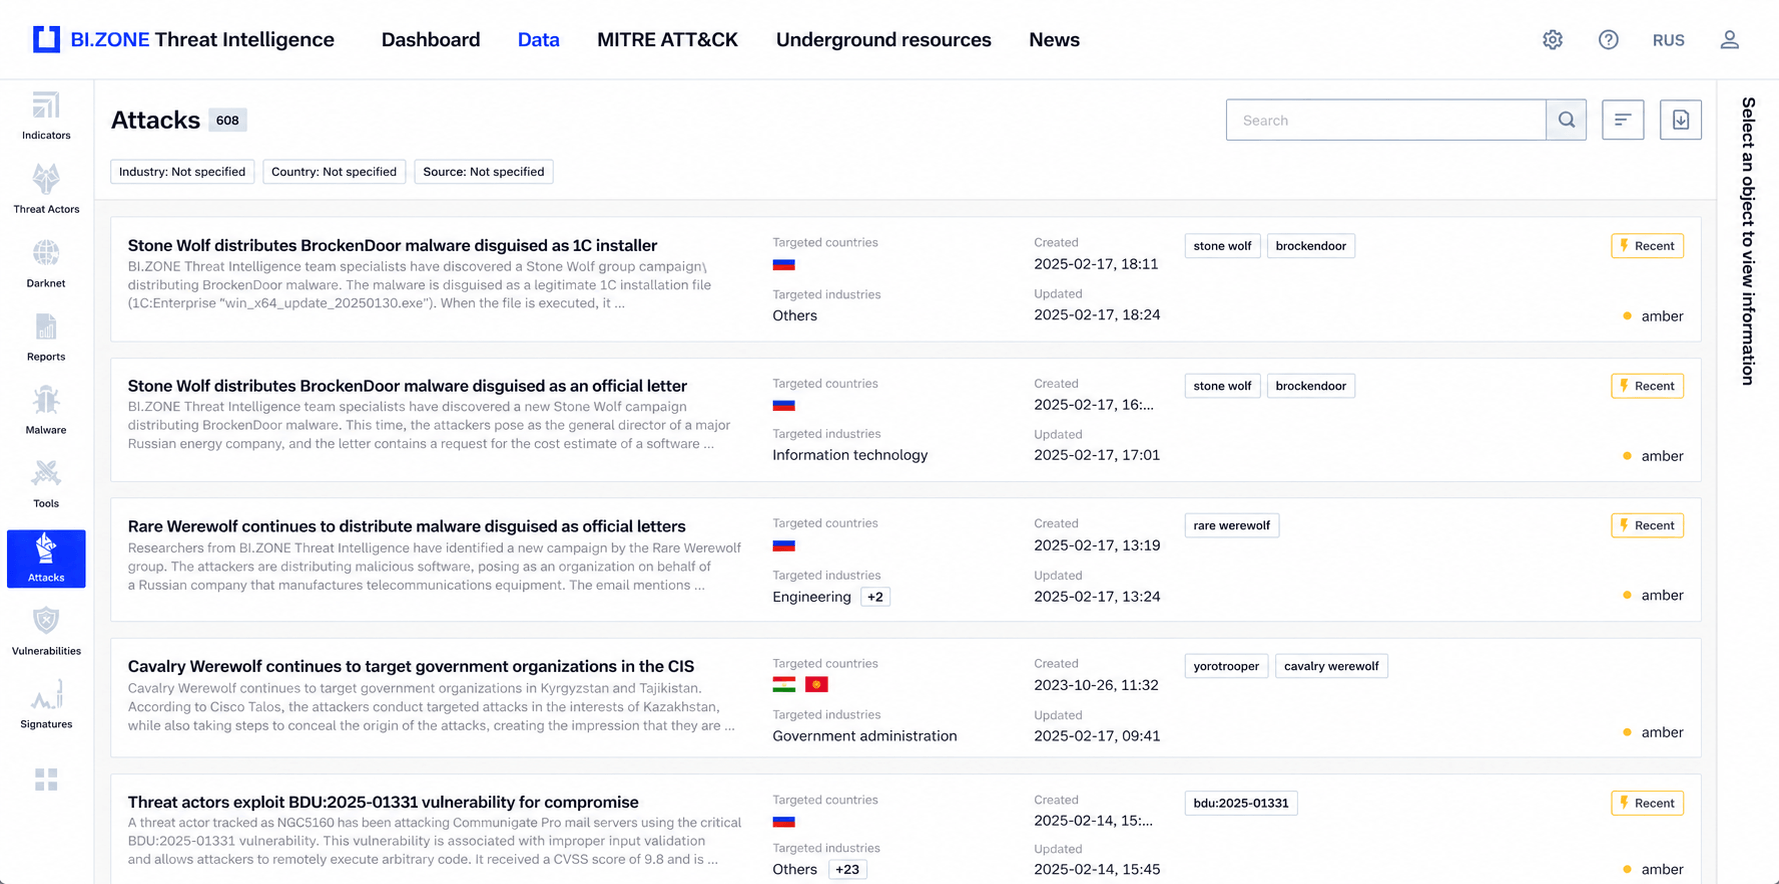Open settings gear icon

tap(1552, 40)
